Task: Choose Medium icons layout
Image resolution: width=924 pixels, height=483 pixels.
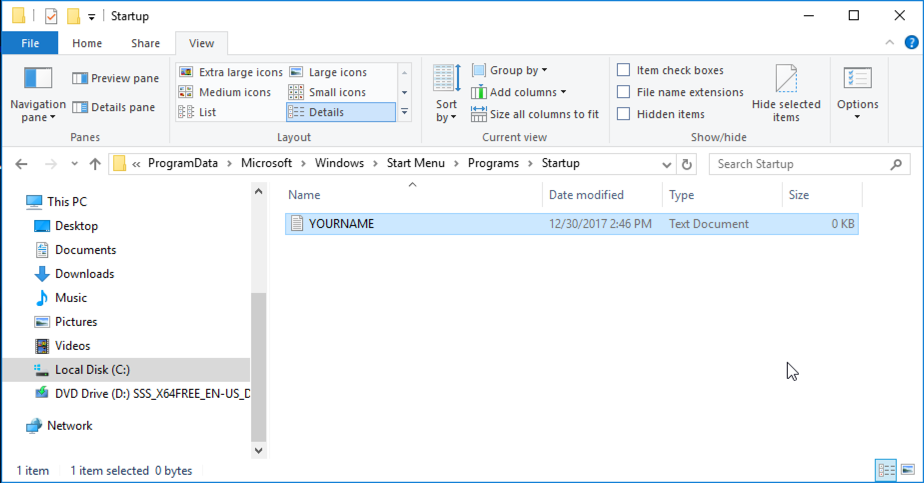Action: point(225,92)
